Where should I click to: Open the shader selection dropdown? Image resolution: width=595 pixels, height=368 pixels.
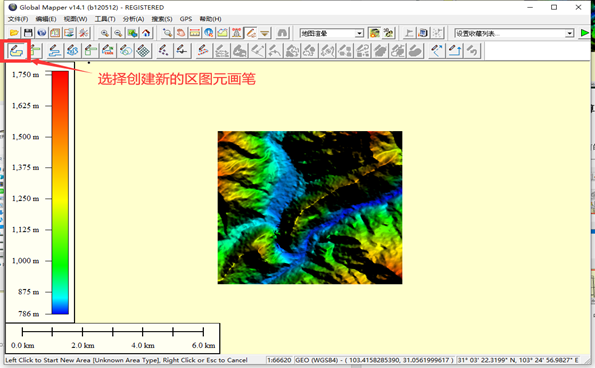[332, 33]
